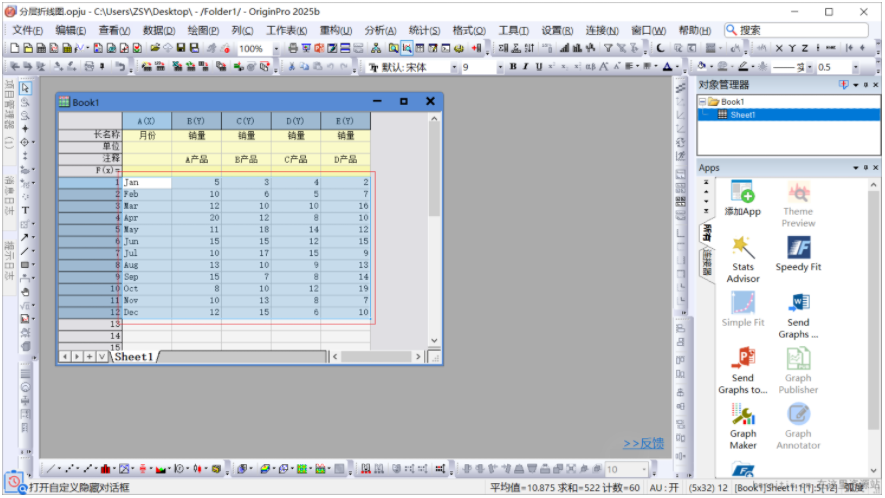885x498 pixels.
Task: Click the Italic formatting button
Action: (525, 67)
